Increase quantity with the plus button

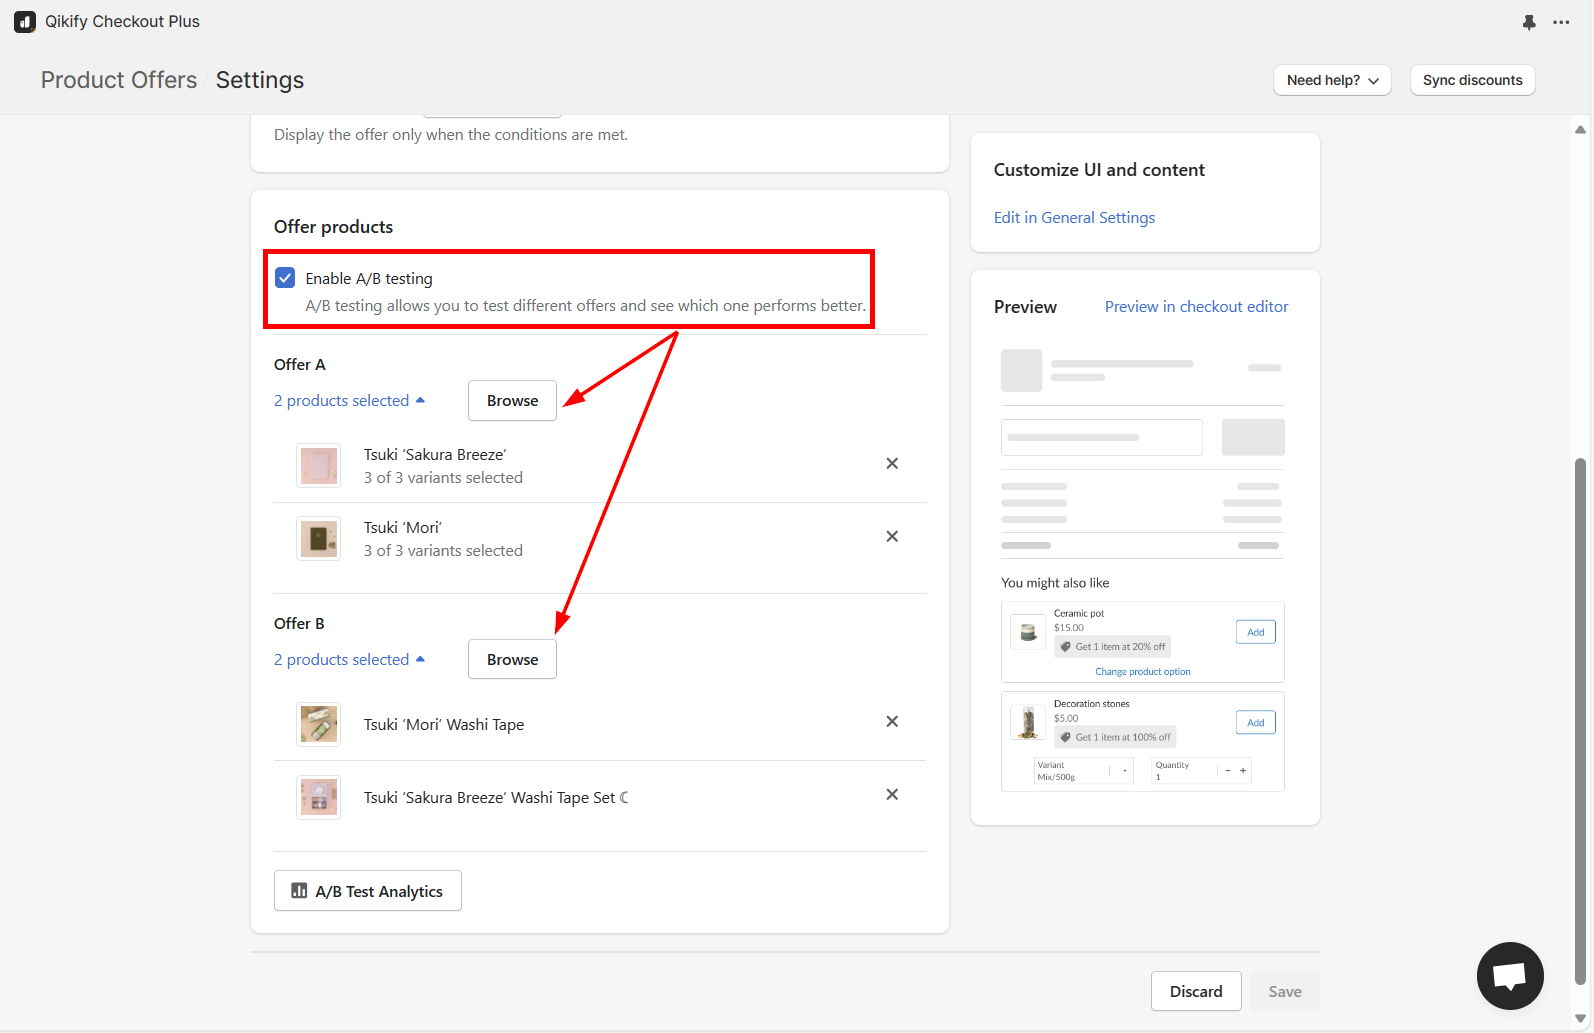[x=1243, y=771]
